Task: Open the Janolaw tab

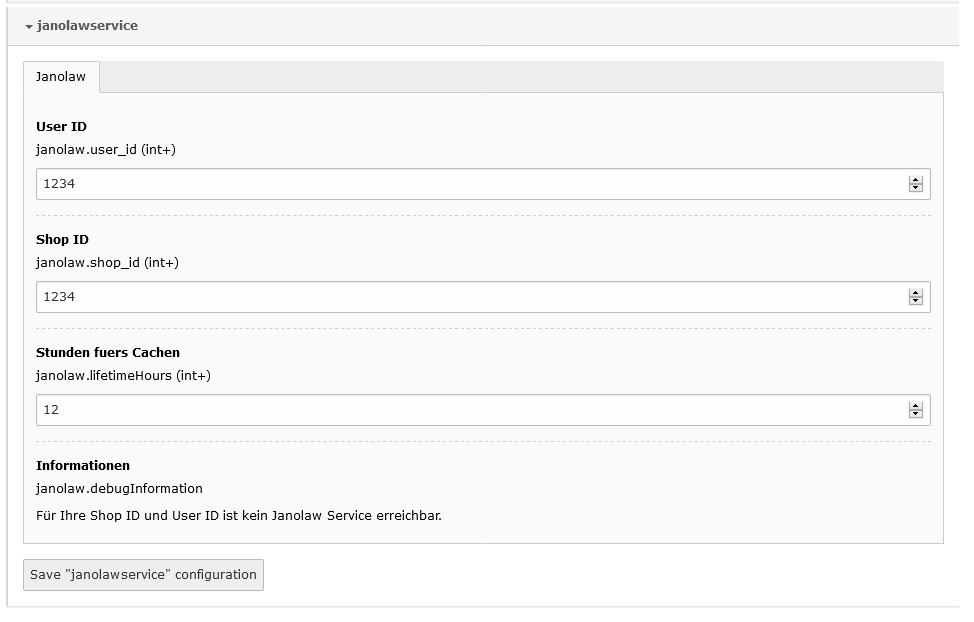Action: point(61,77)
